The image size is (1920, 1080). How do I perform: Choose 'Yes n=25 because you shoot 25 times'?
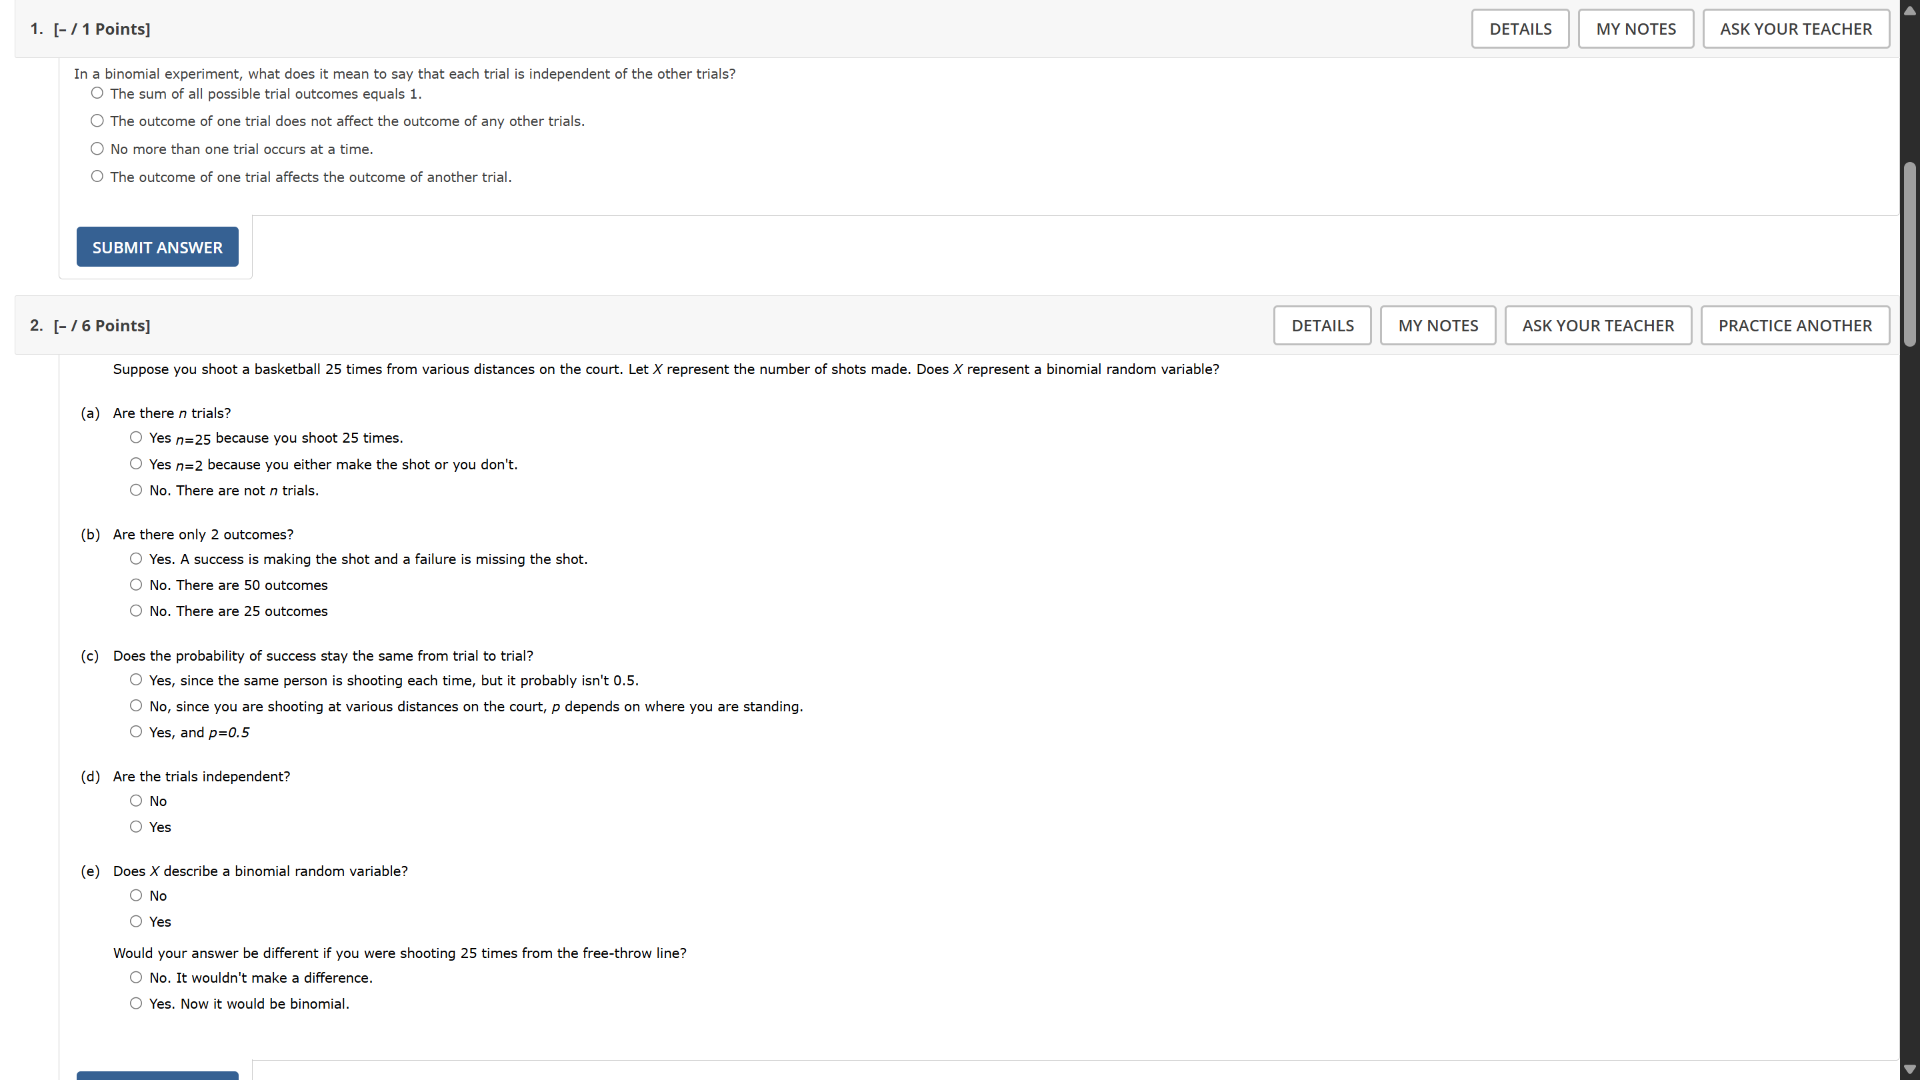pos(136,438)
